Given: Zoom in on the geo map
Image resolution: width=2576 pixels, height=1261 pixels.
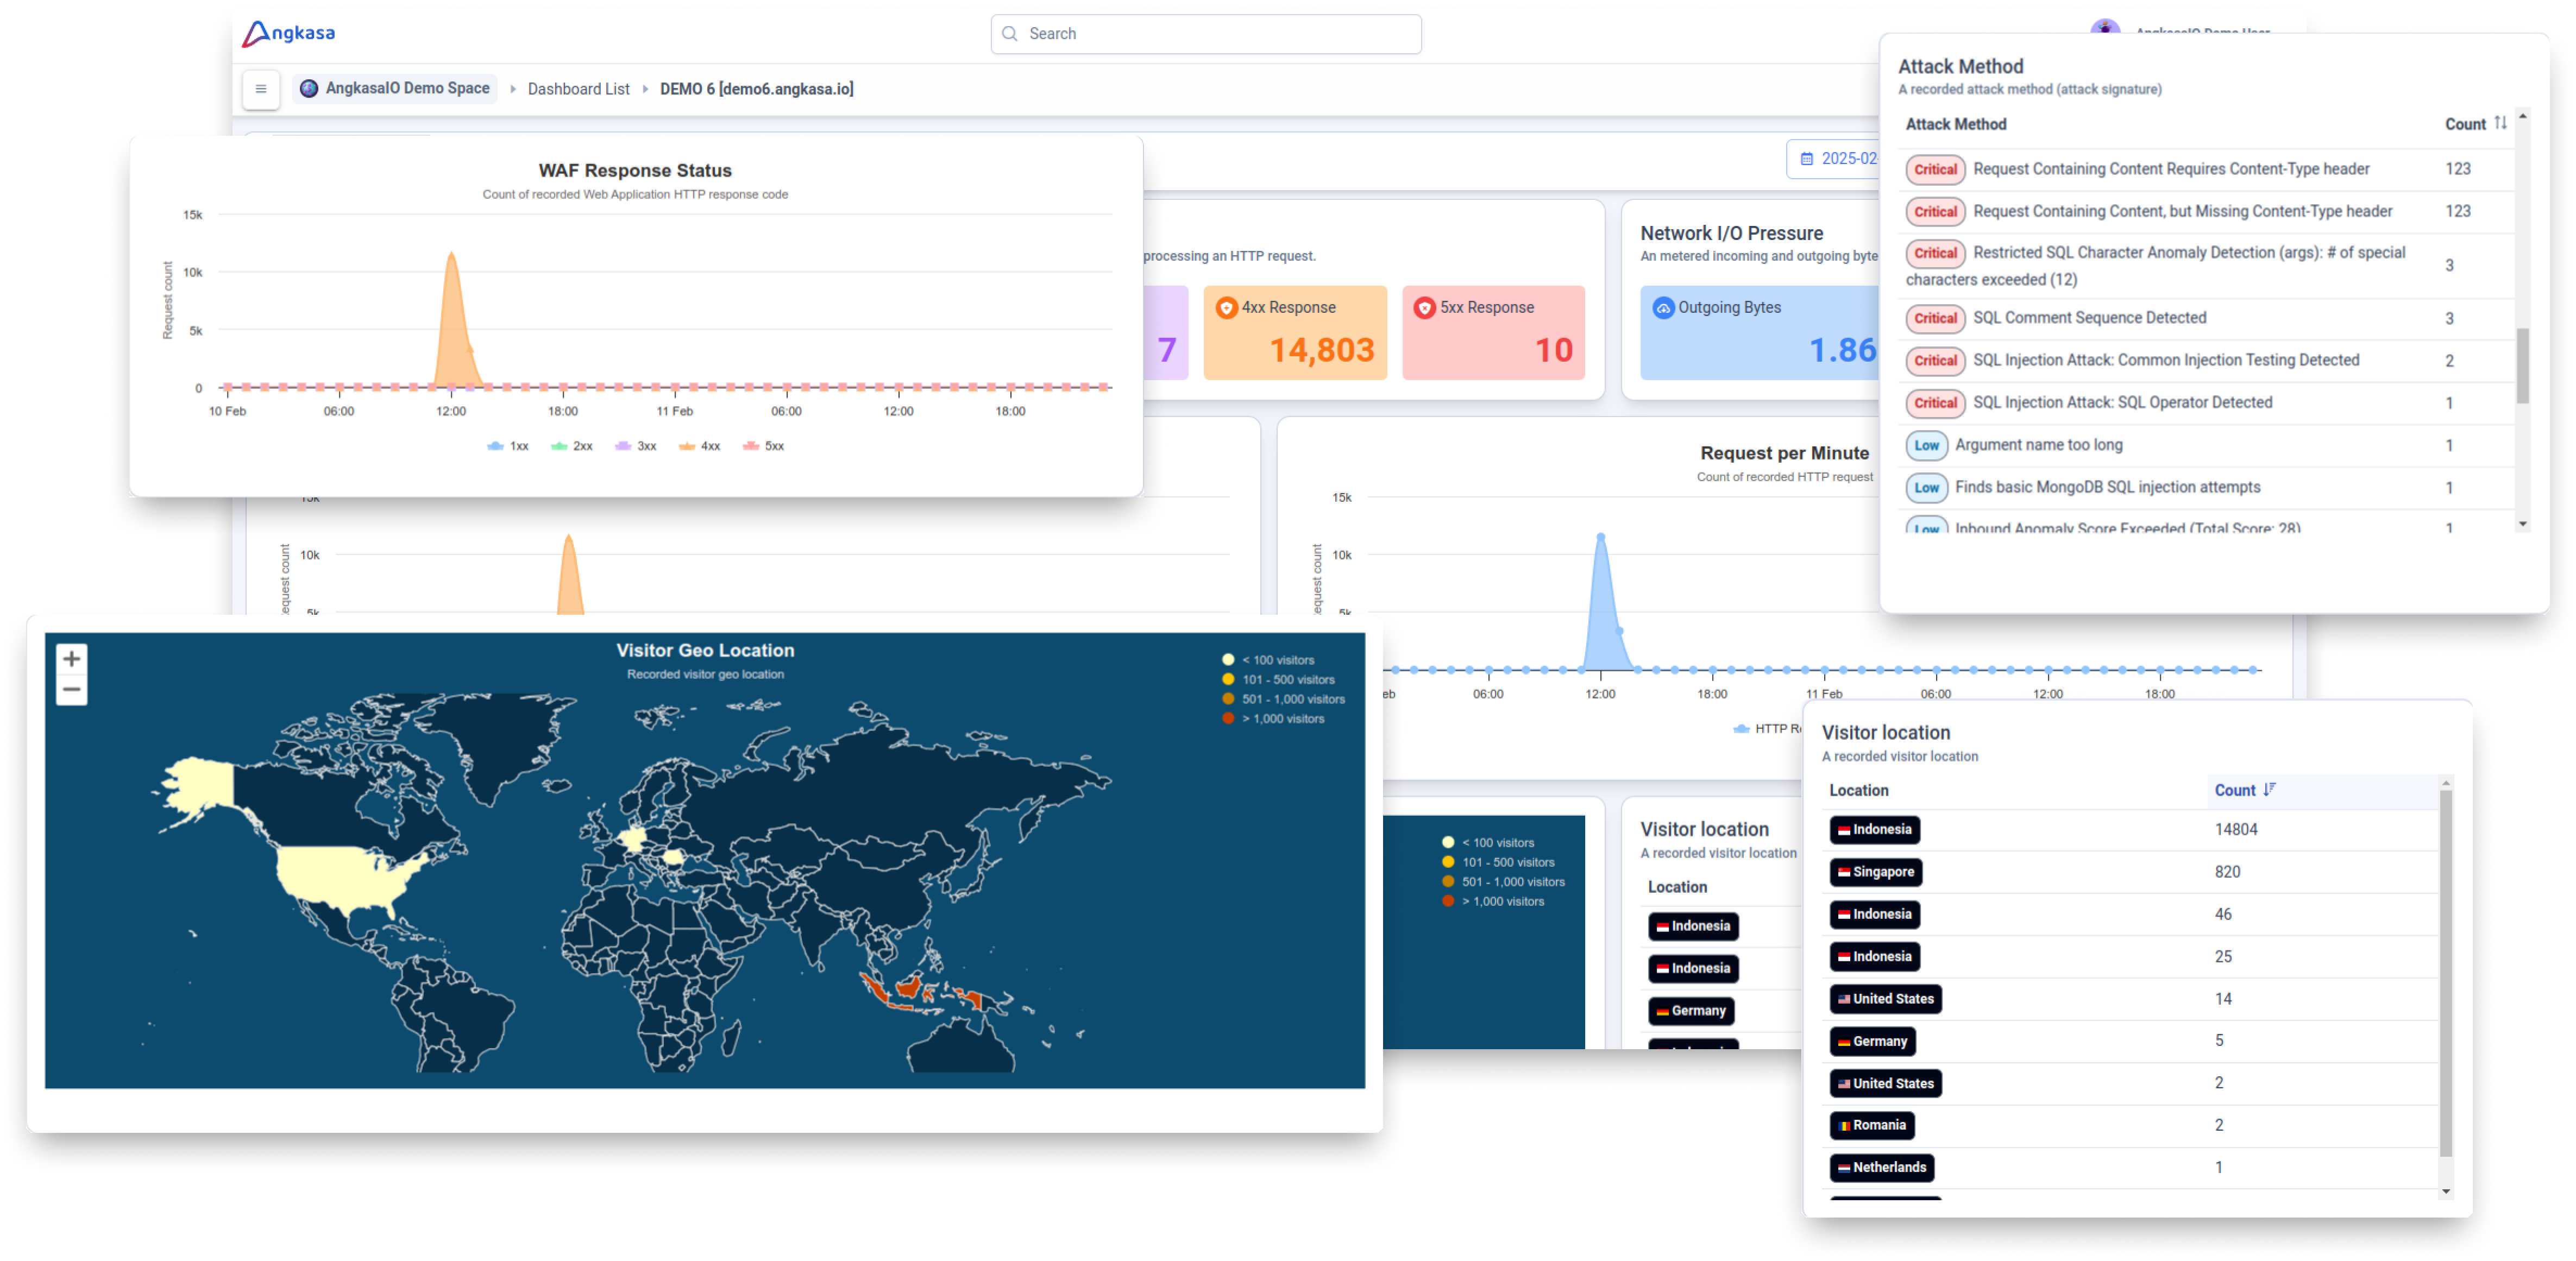Looking at the screenshot, I should [71, 659].
